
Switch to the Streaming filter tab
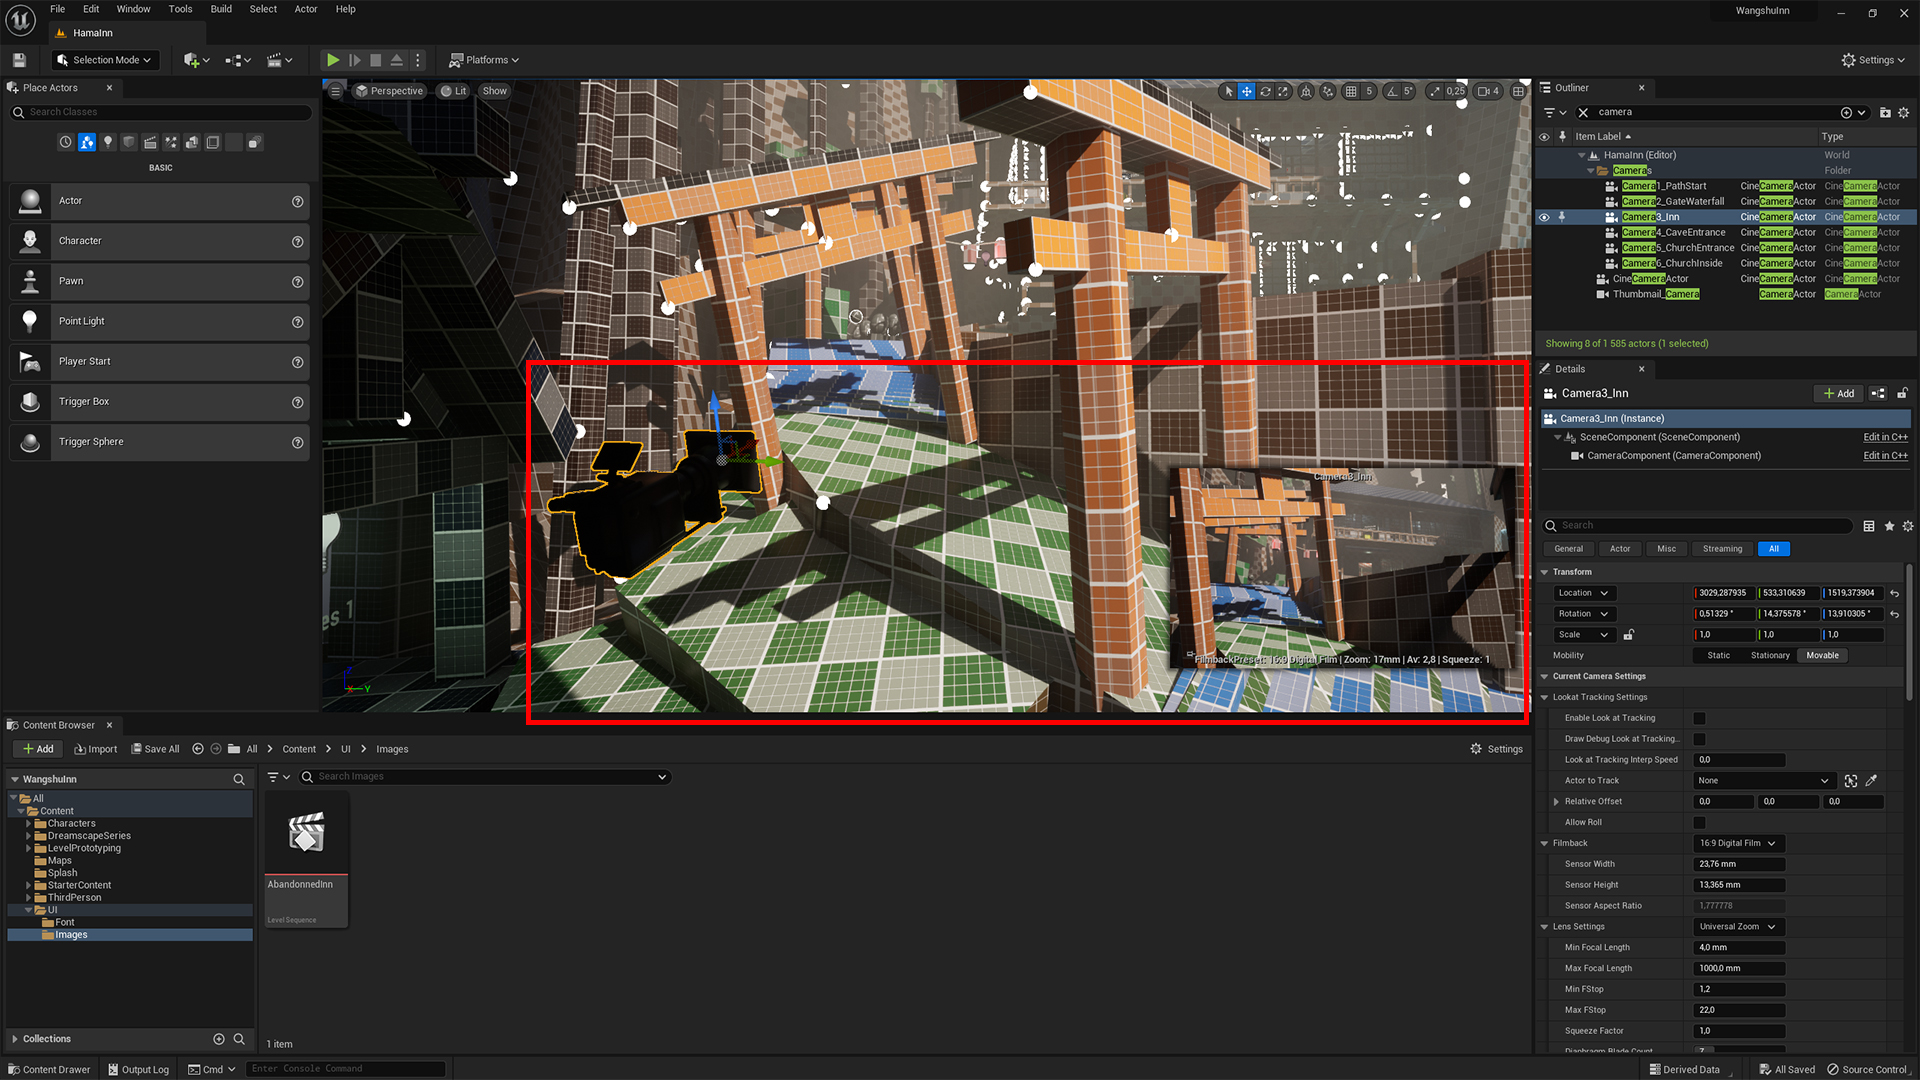[x=1722, y=549]
